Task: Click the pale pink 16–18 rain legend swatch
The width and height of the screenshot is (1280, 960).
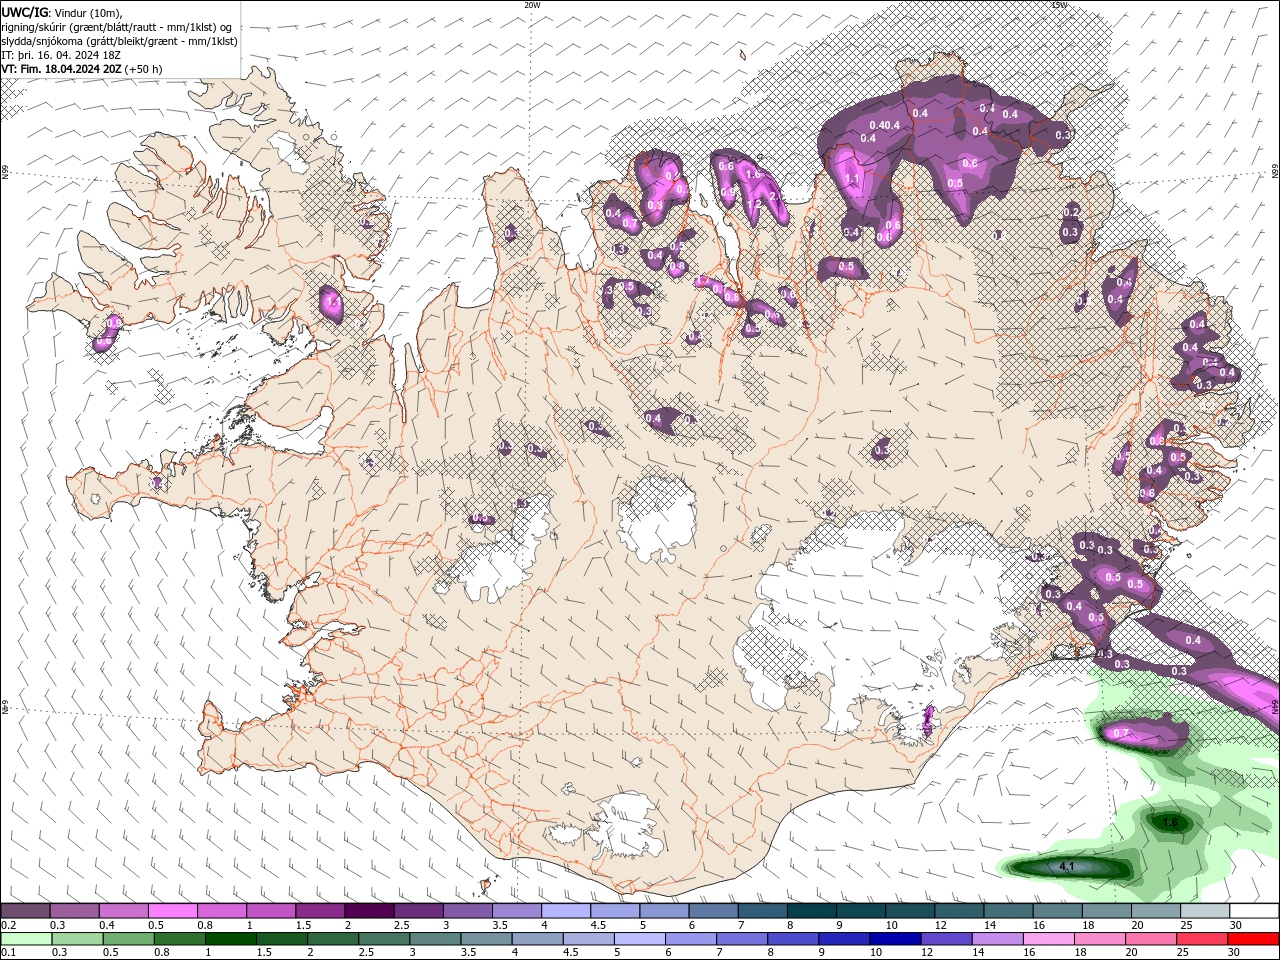Action: [x=1048, y=939]
